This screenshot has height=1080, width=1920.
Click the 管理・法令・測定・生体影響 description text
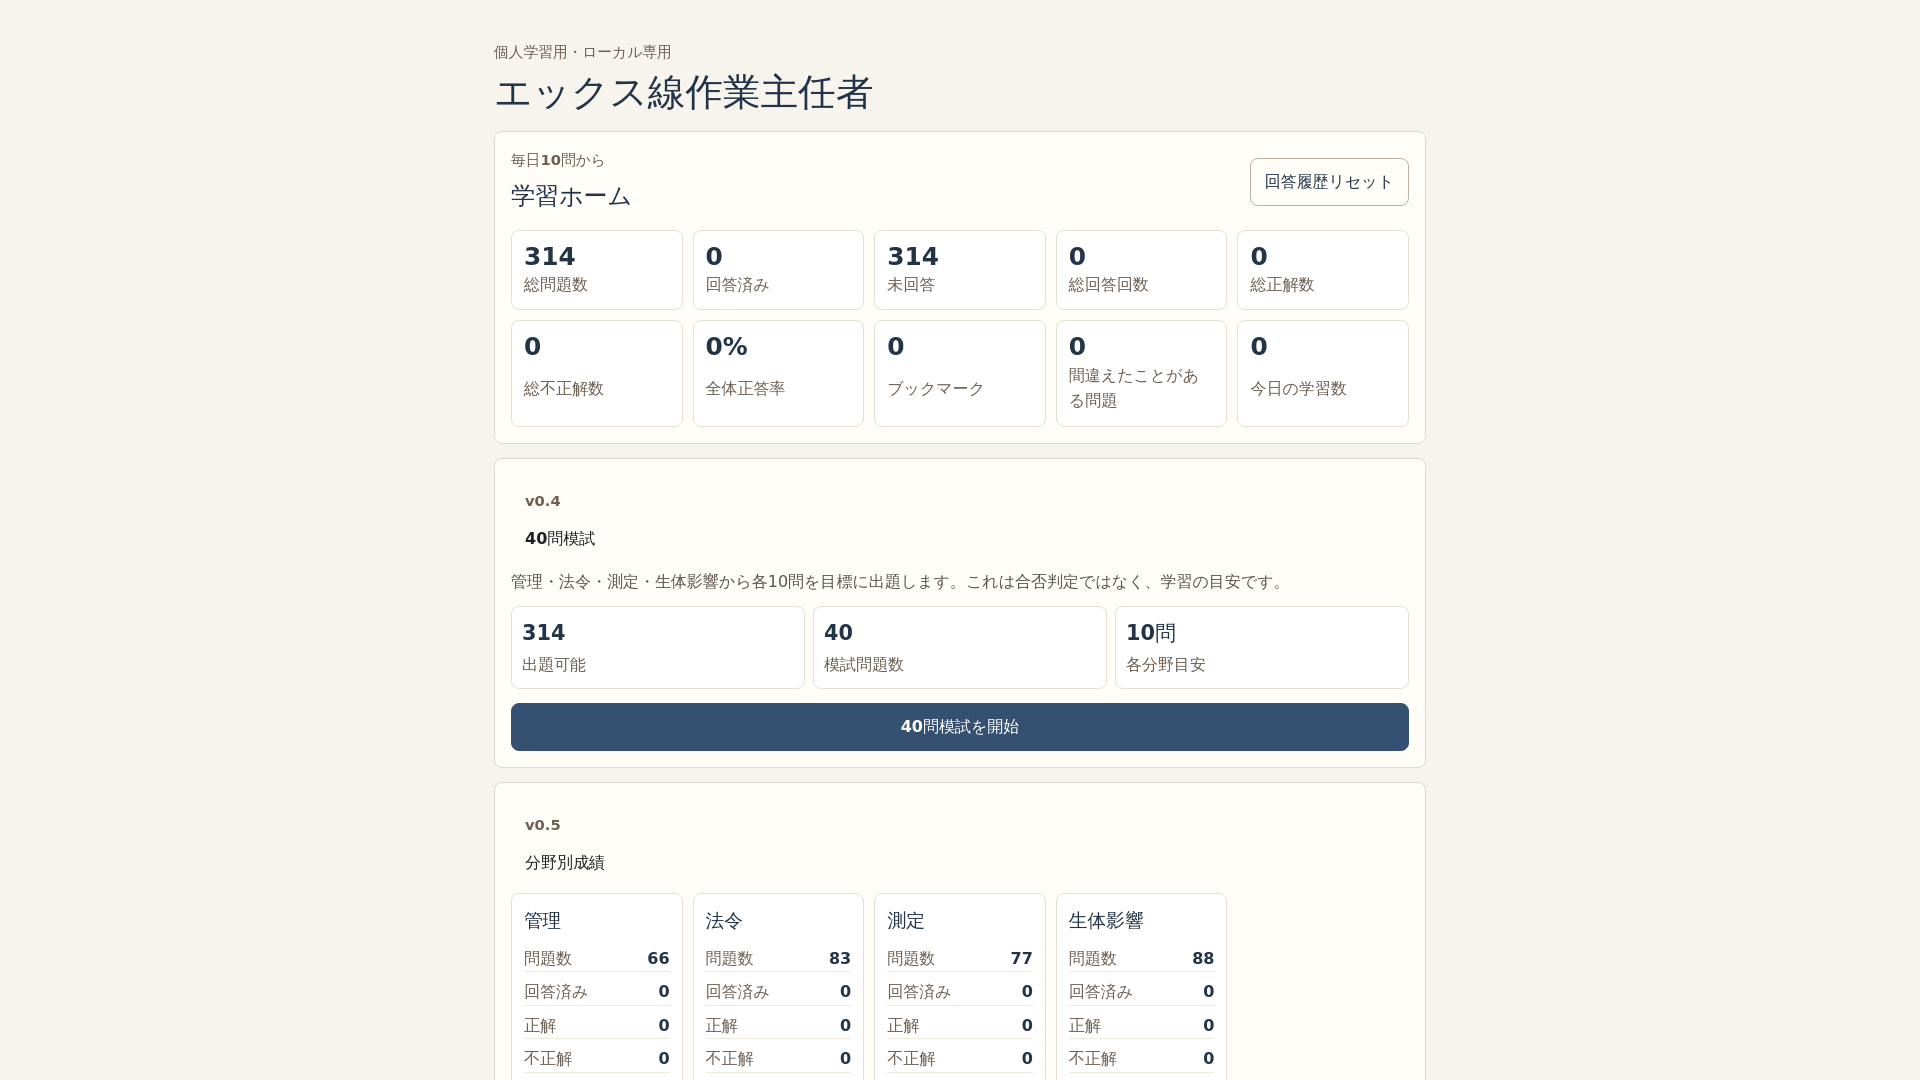point(900,582)
